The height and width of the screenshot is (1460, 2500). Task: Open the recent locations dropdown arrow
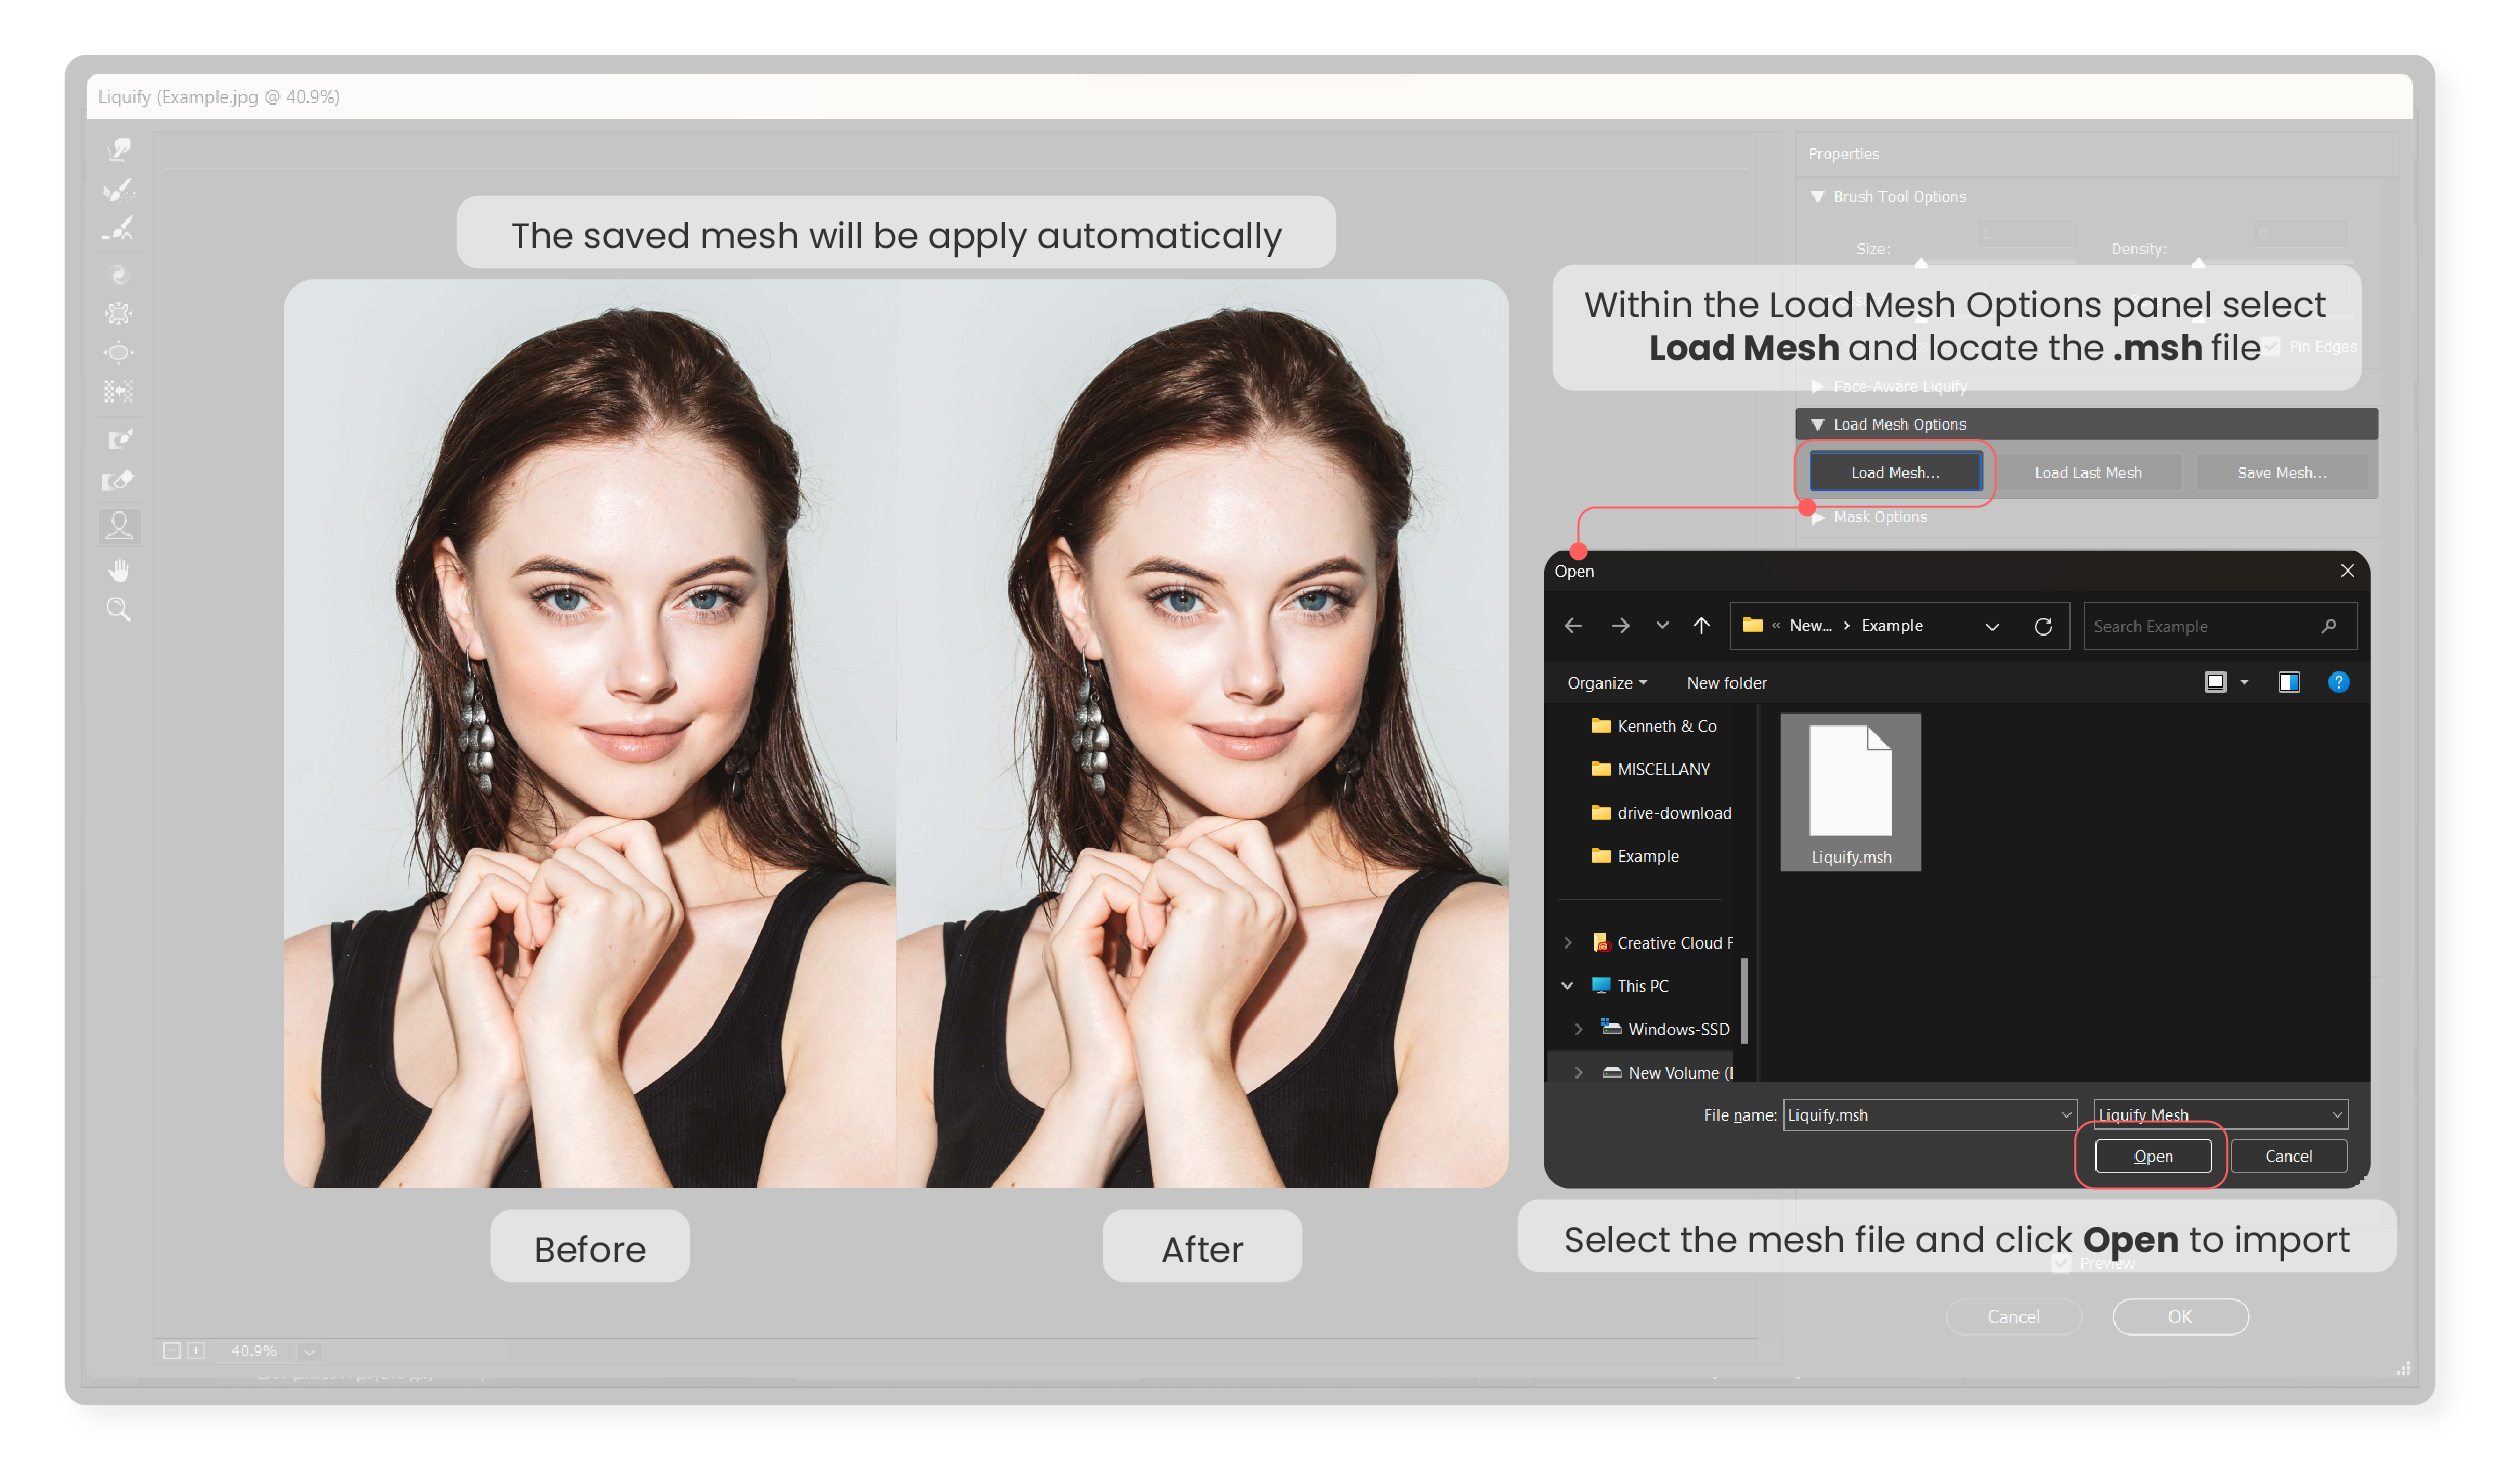(x=1662, y=625)
